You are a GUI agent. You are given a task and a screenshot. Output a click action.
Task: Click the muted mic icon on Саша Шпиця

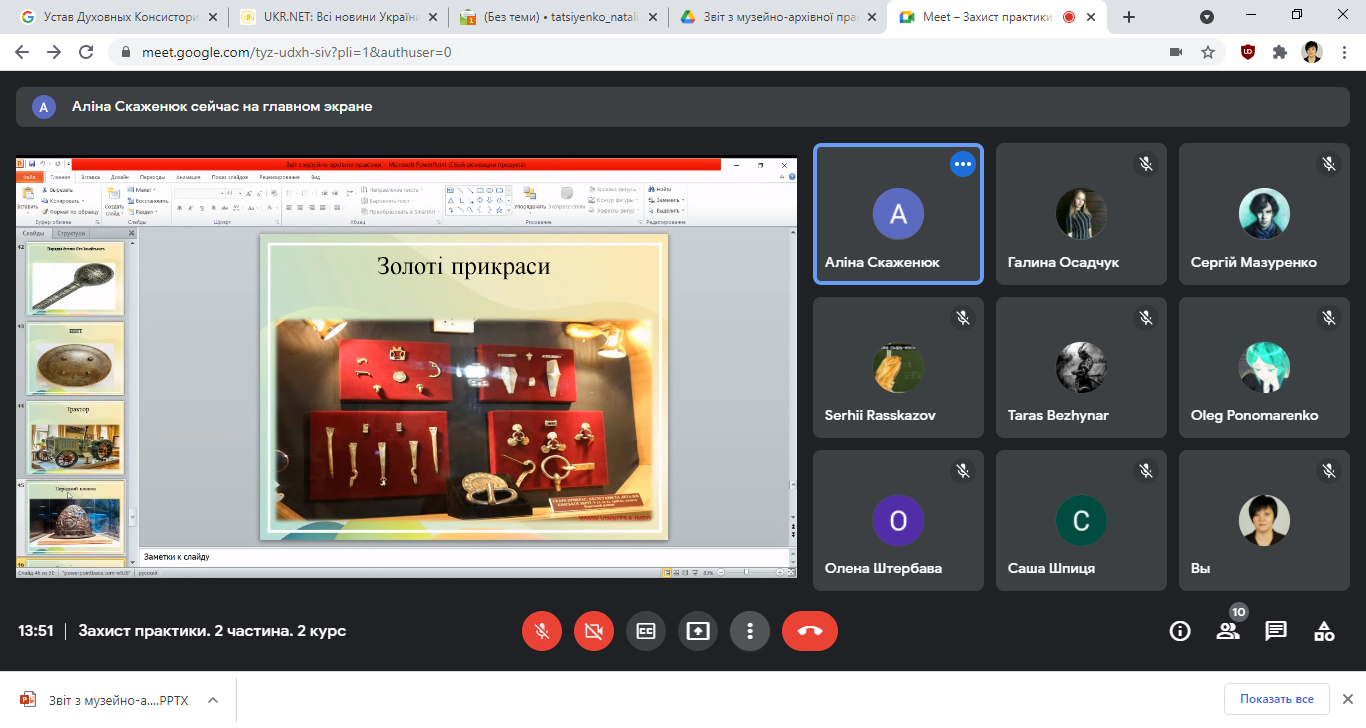tap(1146, 470)
